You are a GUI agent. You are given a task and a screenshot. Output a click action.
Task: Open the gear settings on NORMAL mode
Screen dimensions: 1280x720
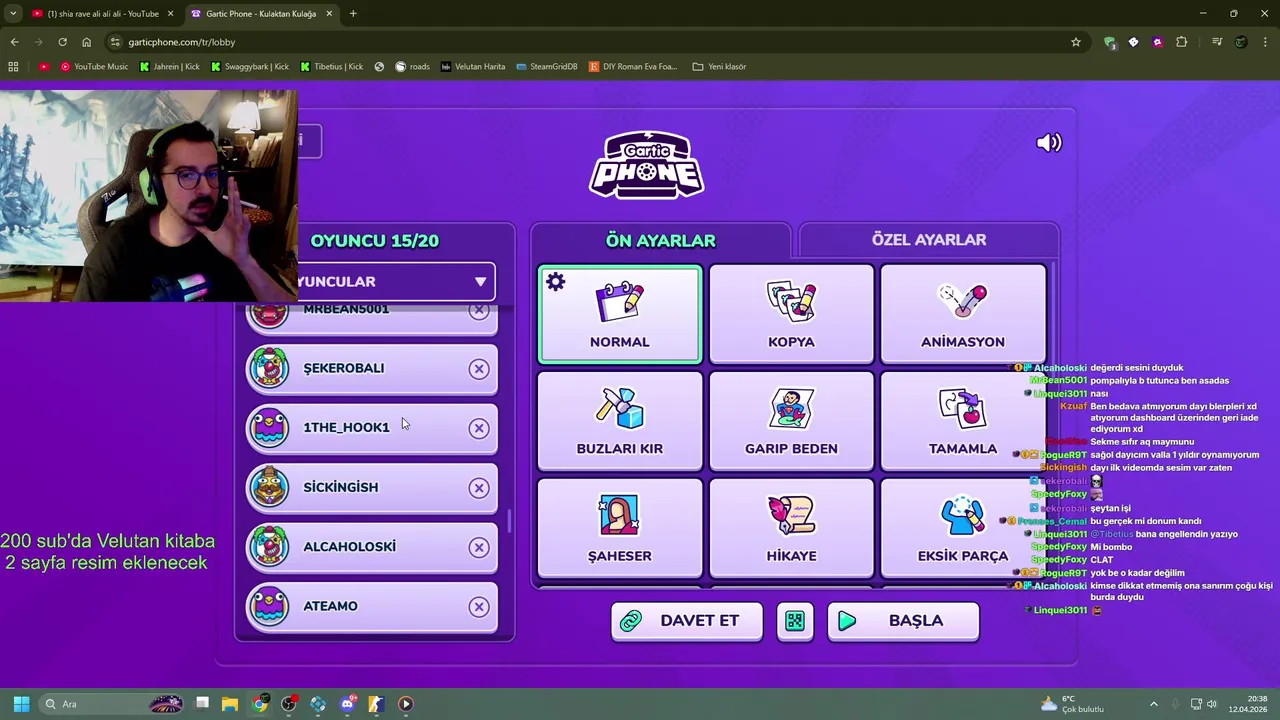point(556,283)
